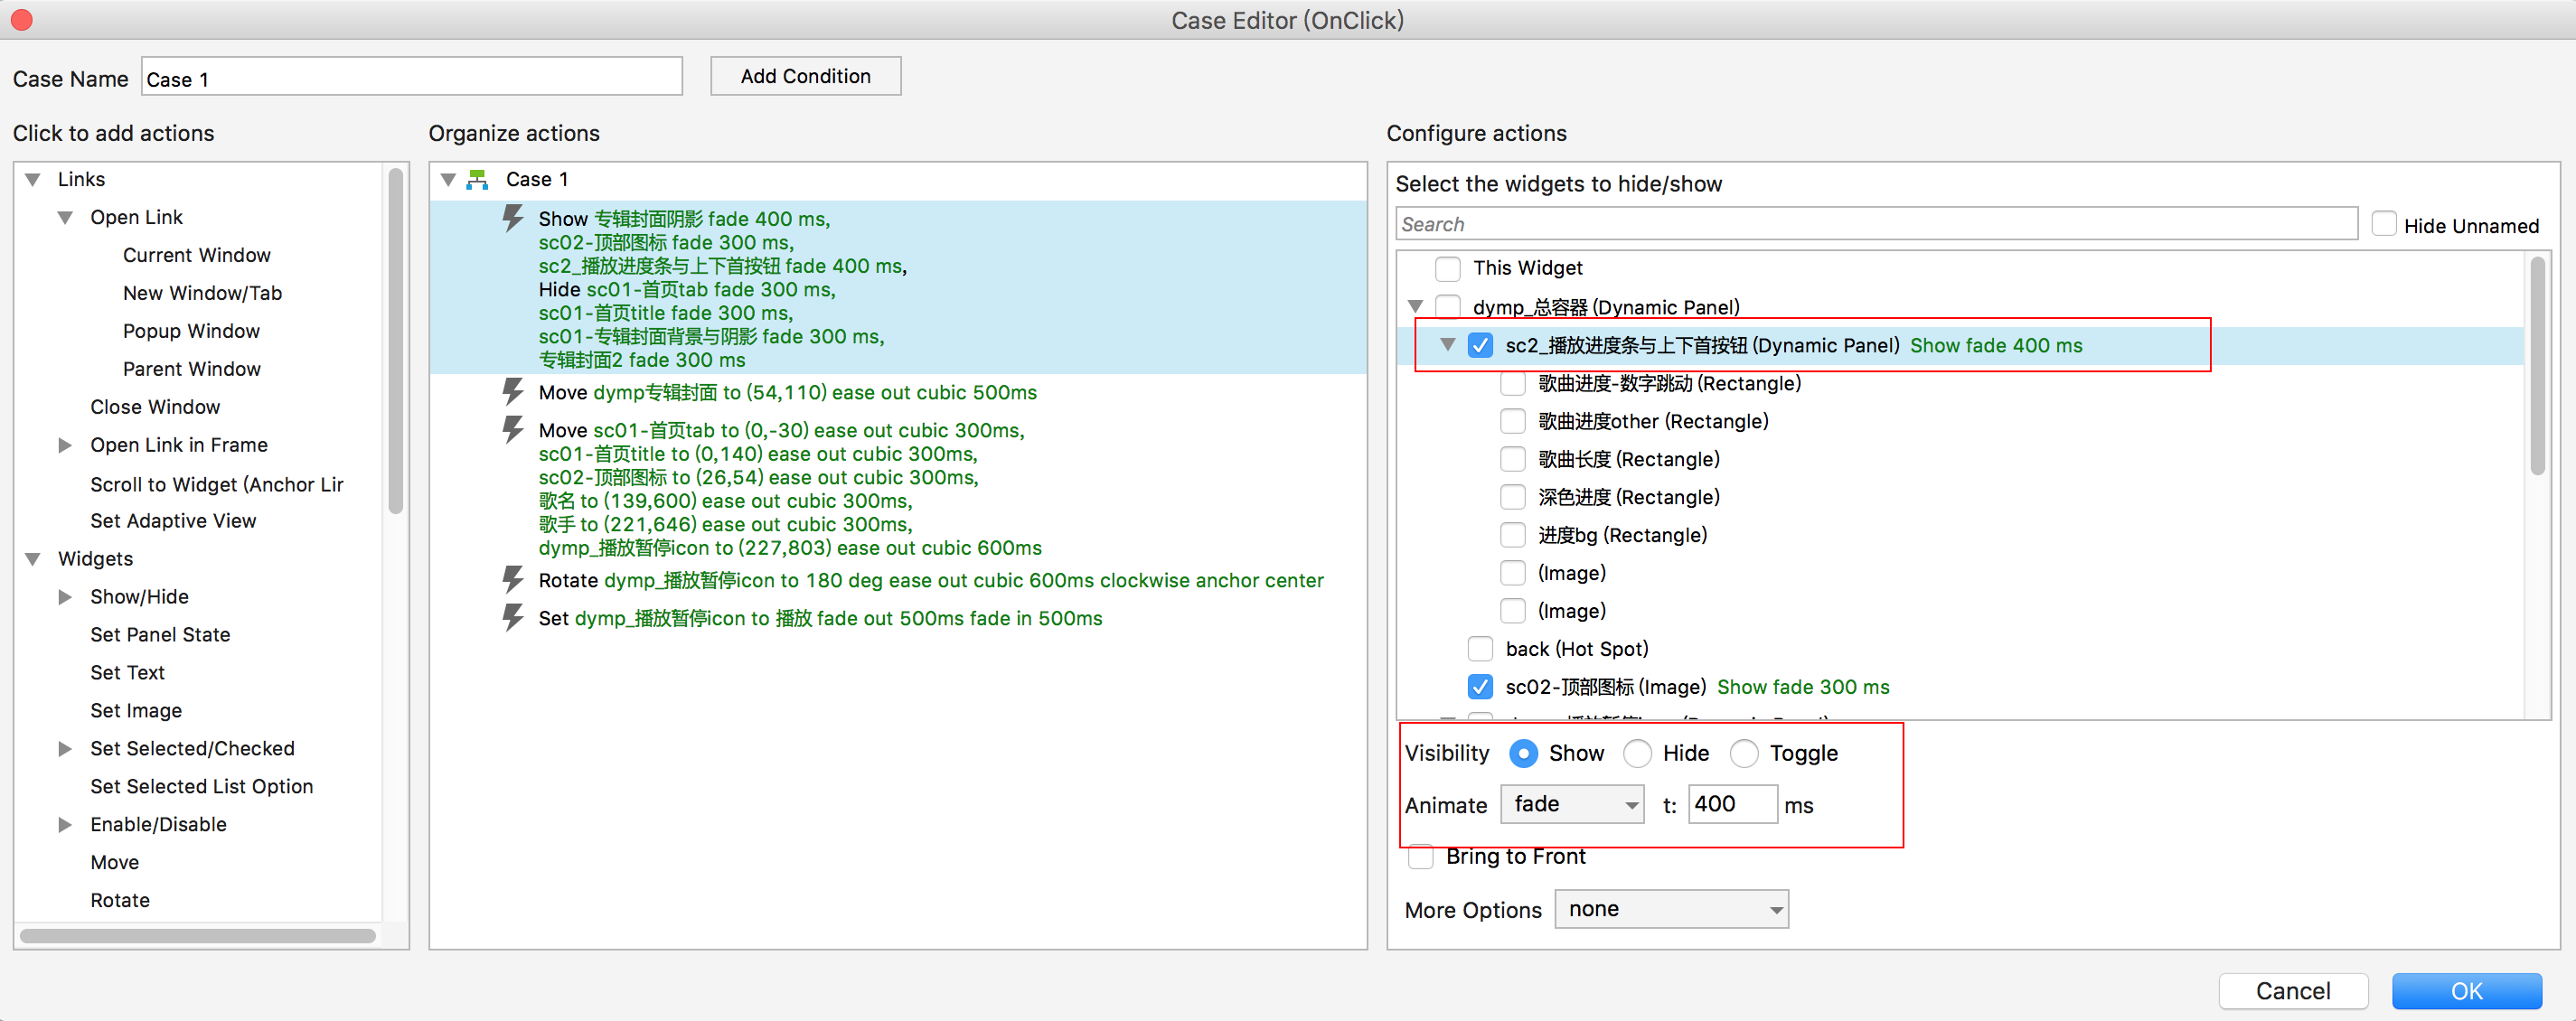The width and height of the screenshot is (2576, 1021).
Task: Select the Hide visibility radio button
Action: [x=1637, y=752]
